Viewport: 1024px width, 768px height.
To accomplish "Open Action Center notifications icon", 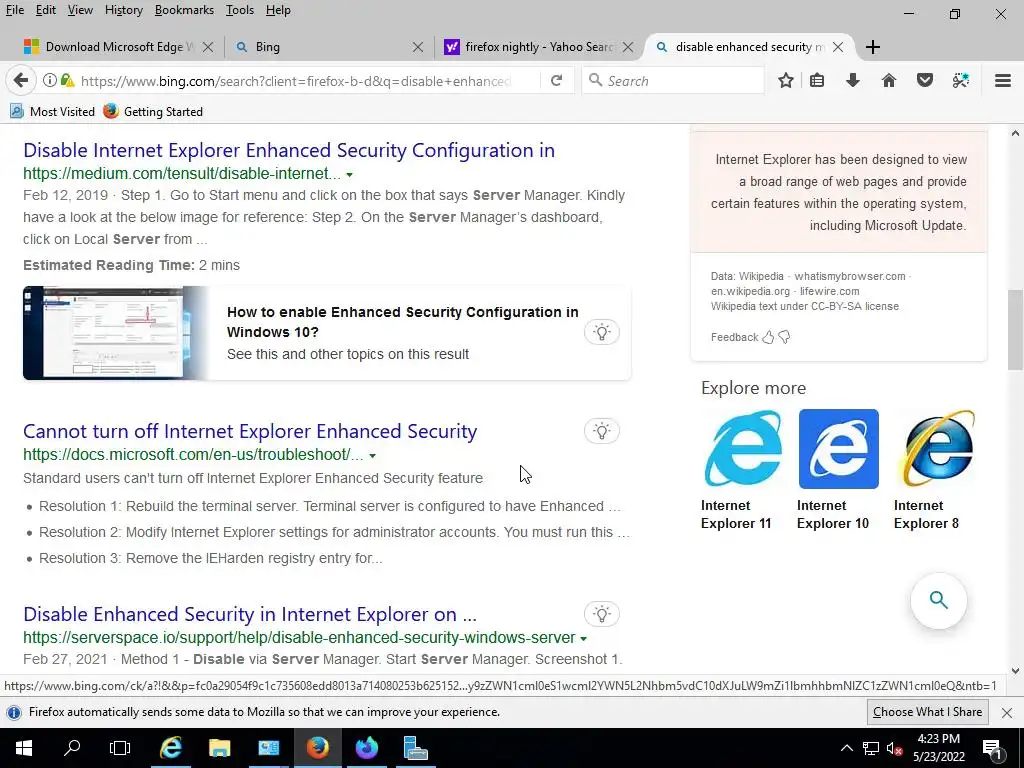I will (991, 748).
